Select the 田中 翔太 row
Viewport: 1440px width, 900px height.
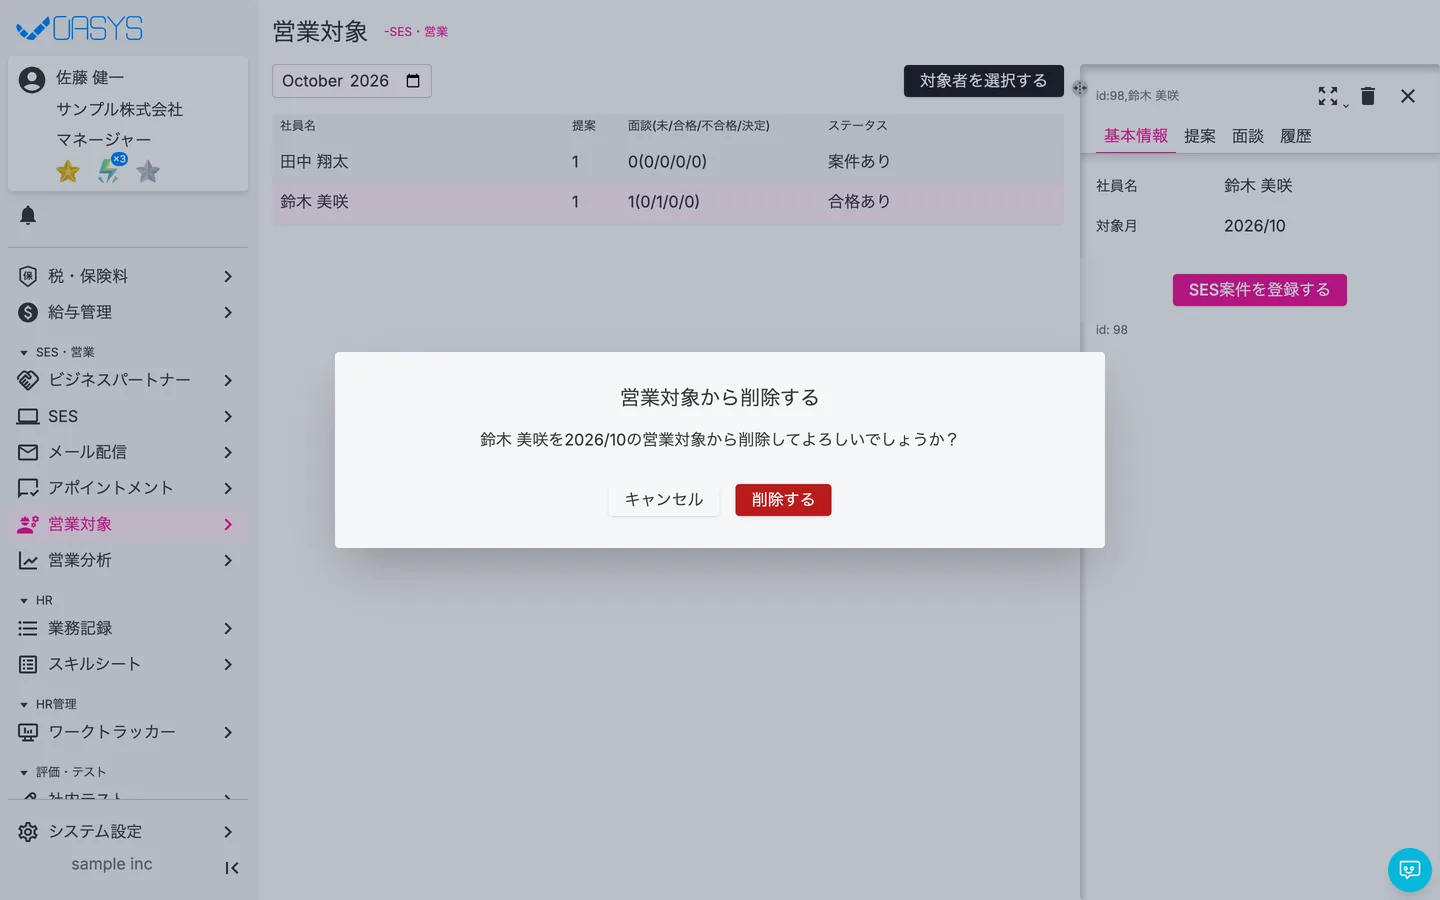point(667,162)
